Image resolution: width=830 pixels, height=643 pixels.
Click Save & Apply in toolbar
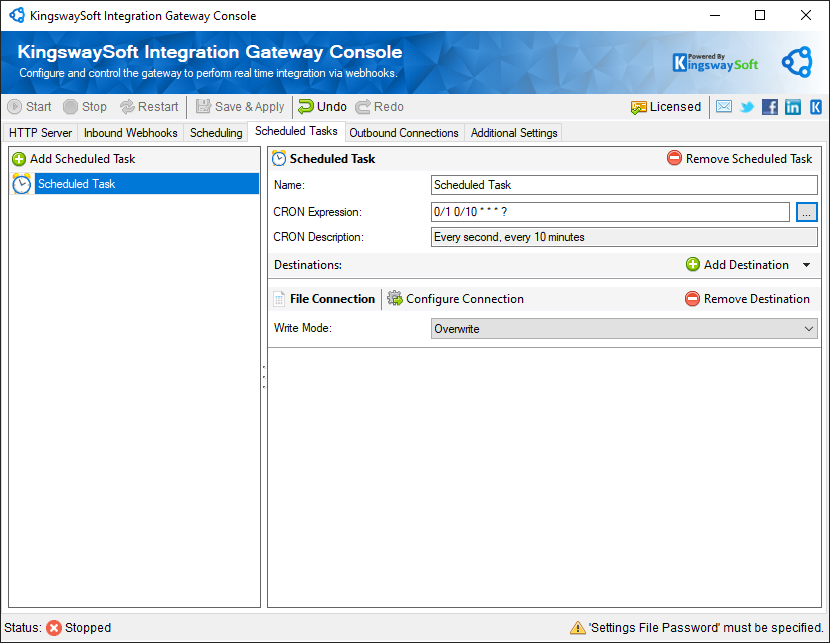(240, 107)
